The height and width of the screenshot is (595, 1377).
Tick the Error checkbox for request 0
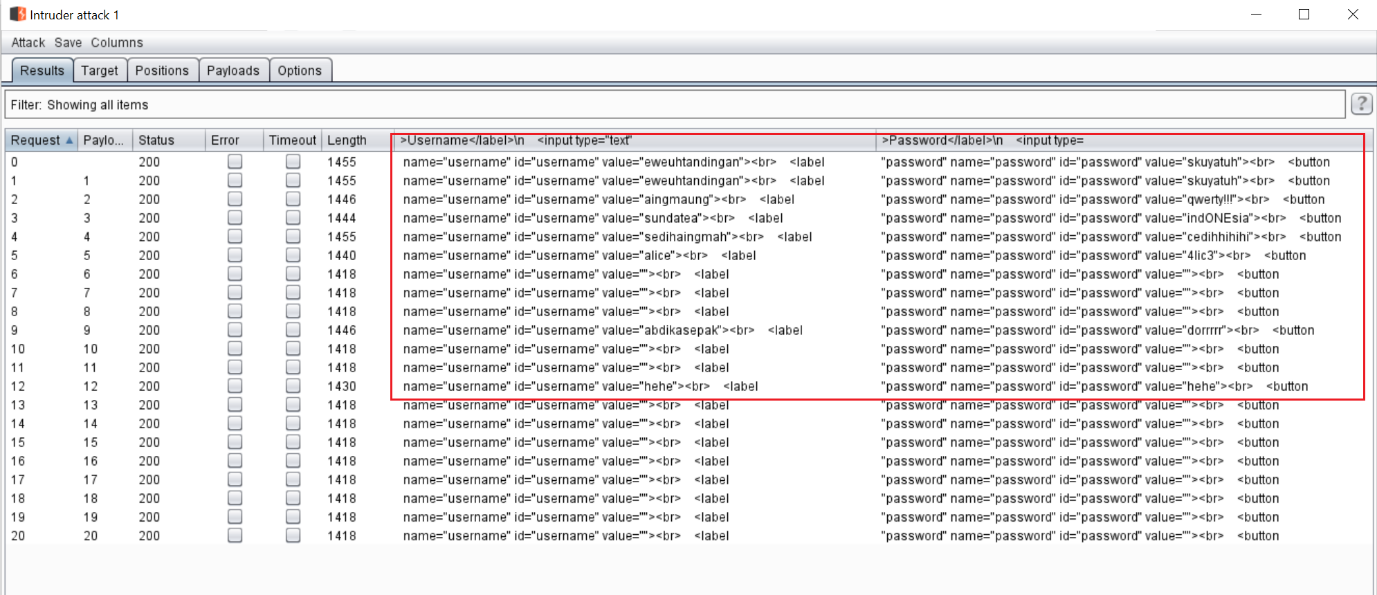234,162
